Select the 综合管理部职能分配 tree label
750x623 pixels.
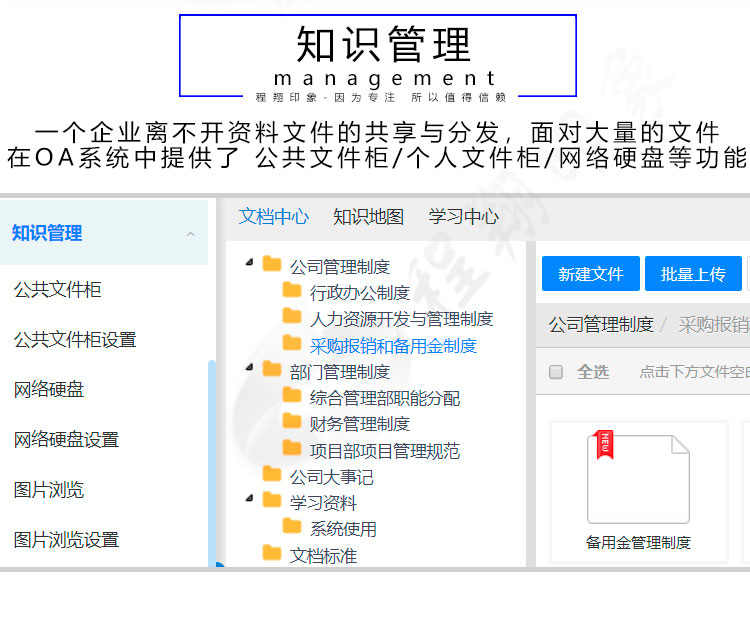(385, 398)
